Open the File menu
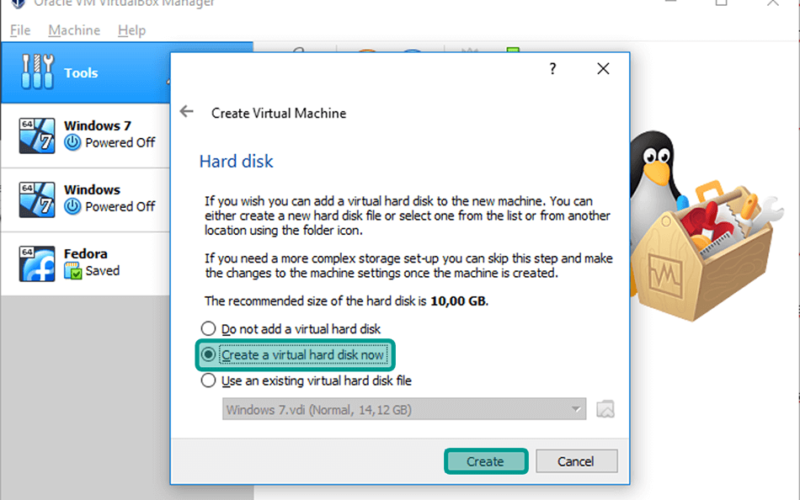 [20, 31]
